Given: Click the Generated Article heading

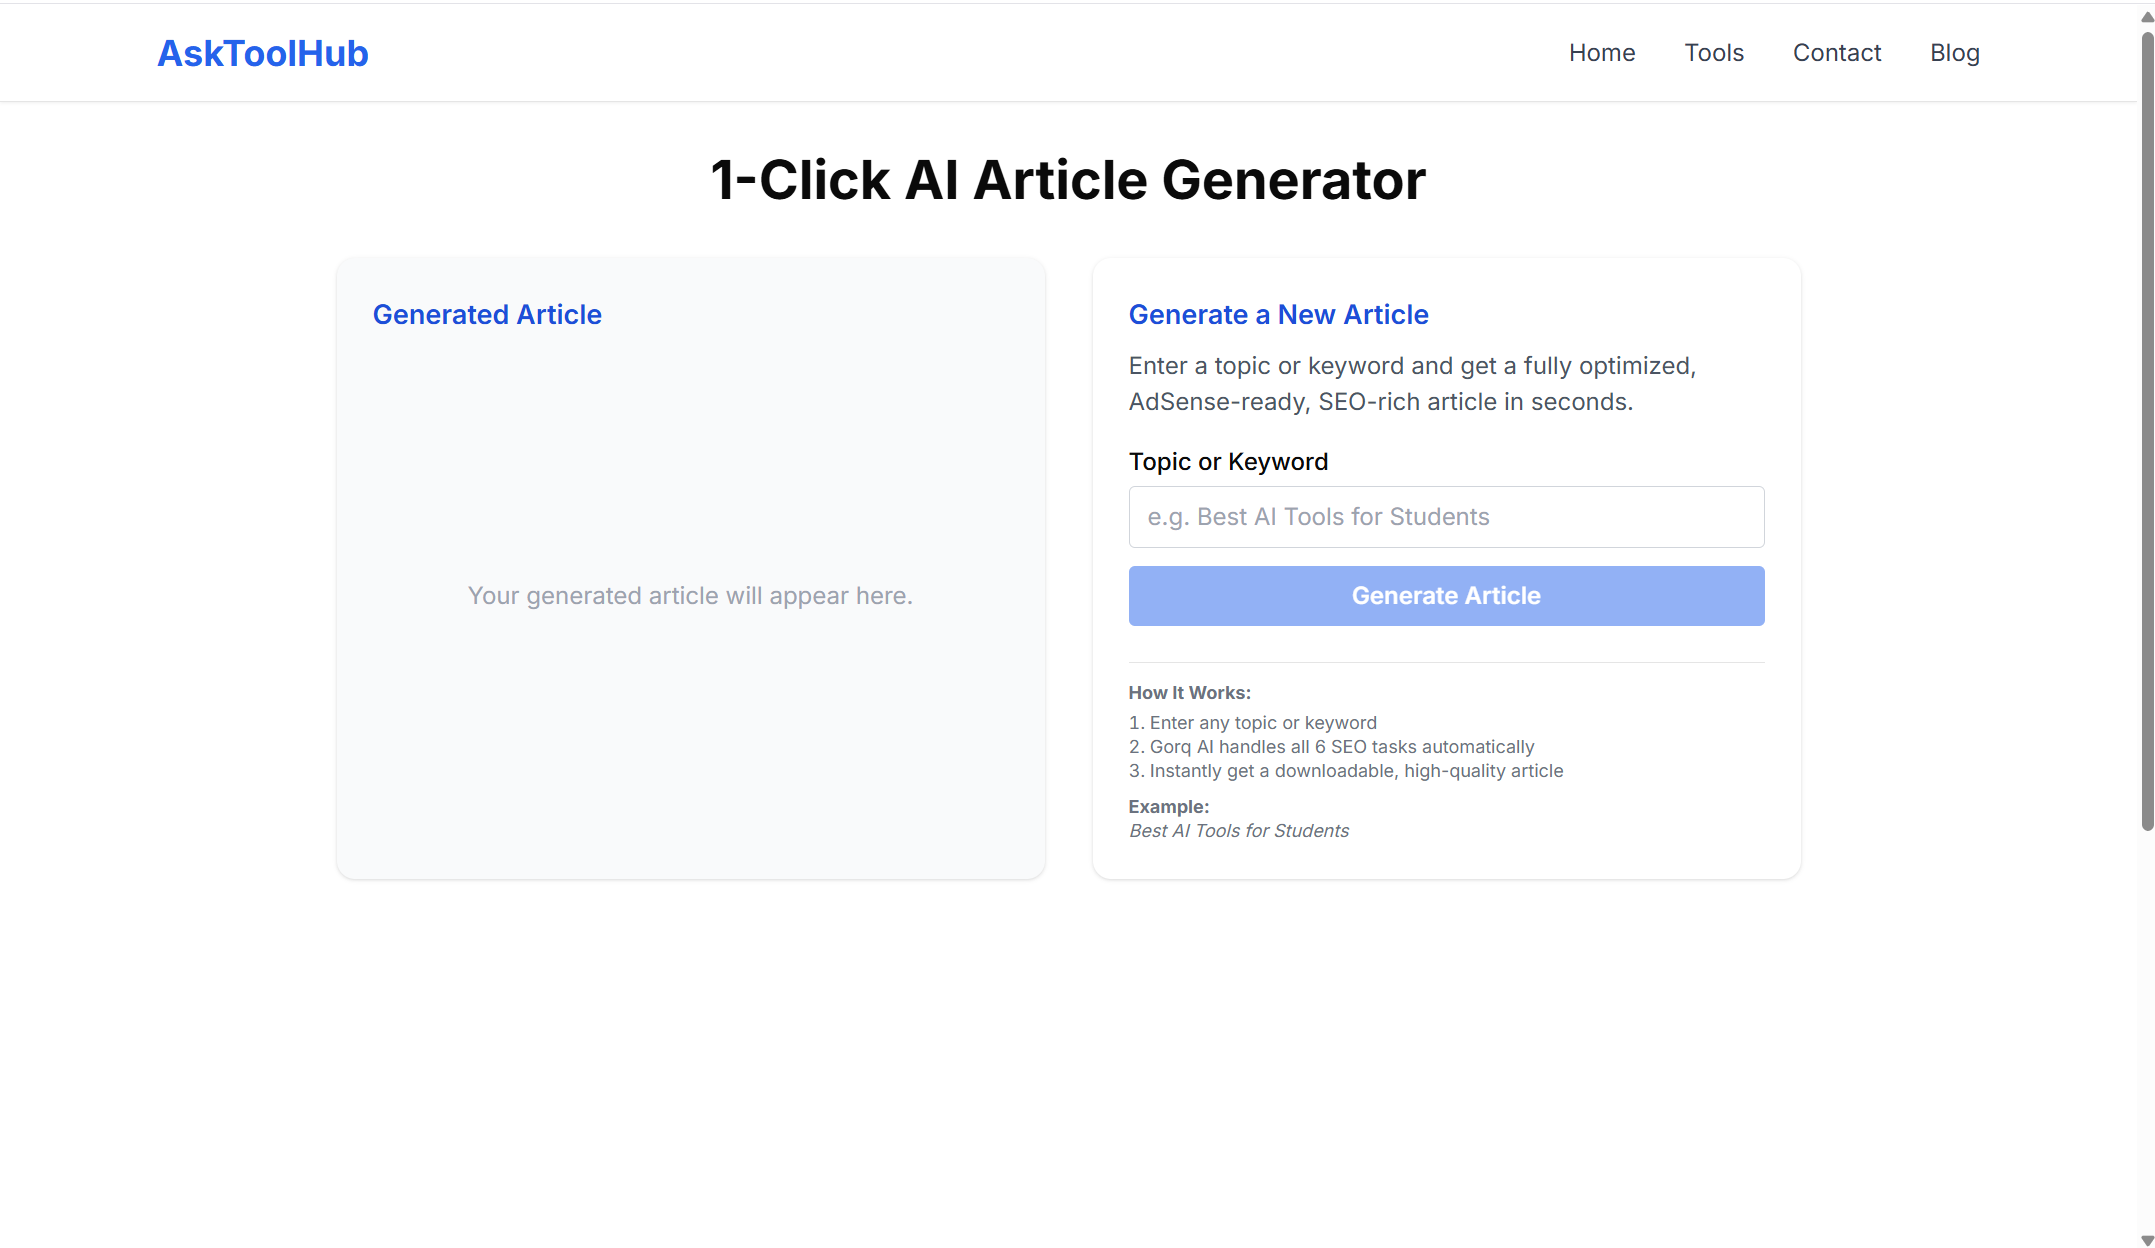Looking at the screenshot, I should point(487,314).
